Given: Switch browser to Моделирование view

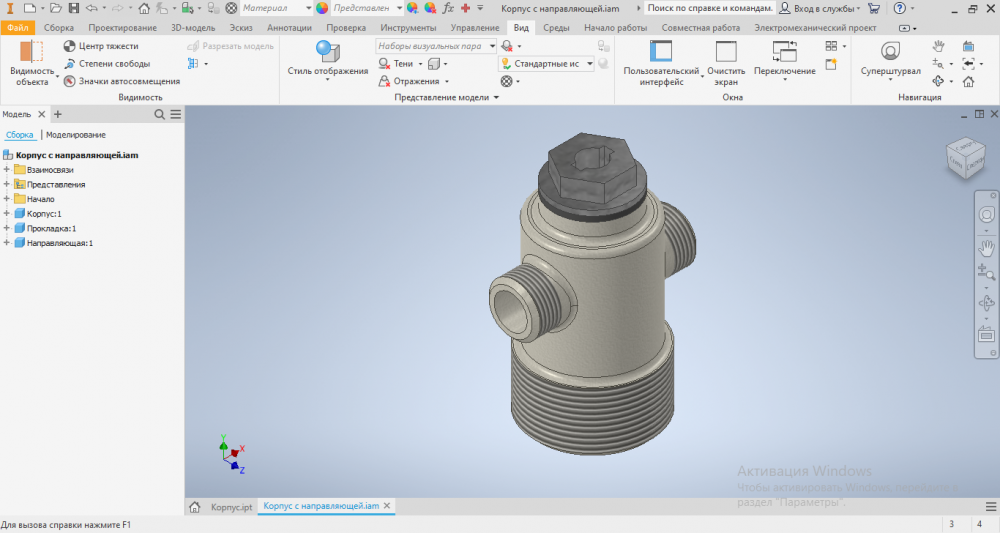Looking at the screenshot, I should [76, 134].
